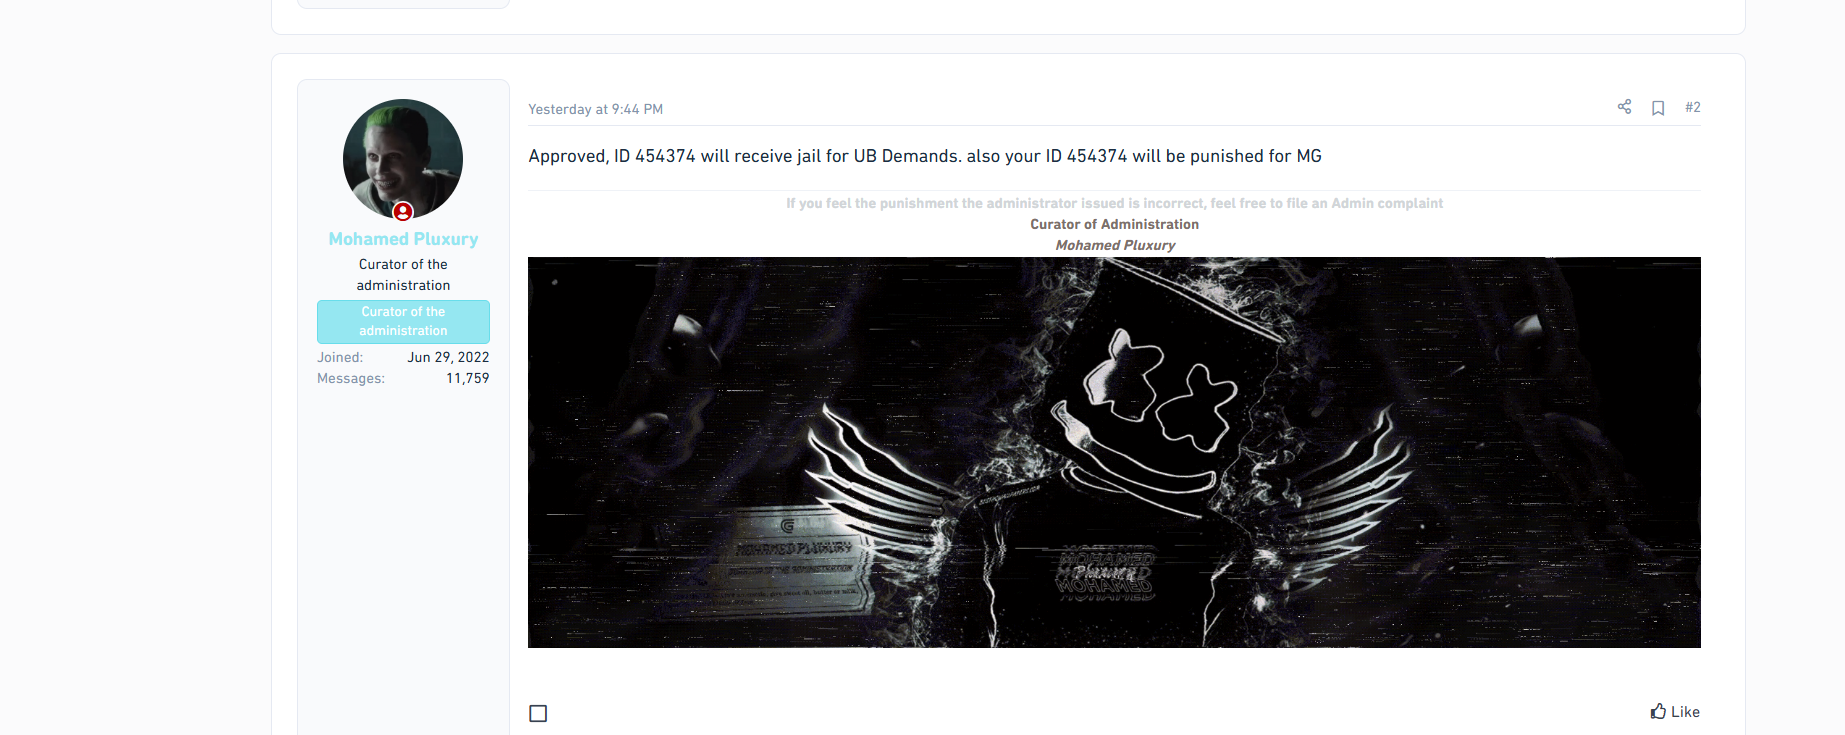Click the 11,759 messages count
Screen dimensions: 1845x735
(x=467, y=378)
